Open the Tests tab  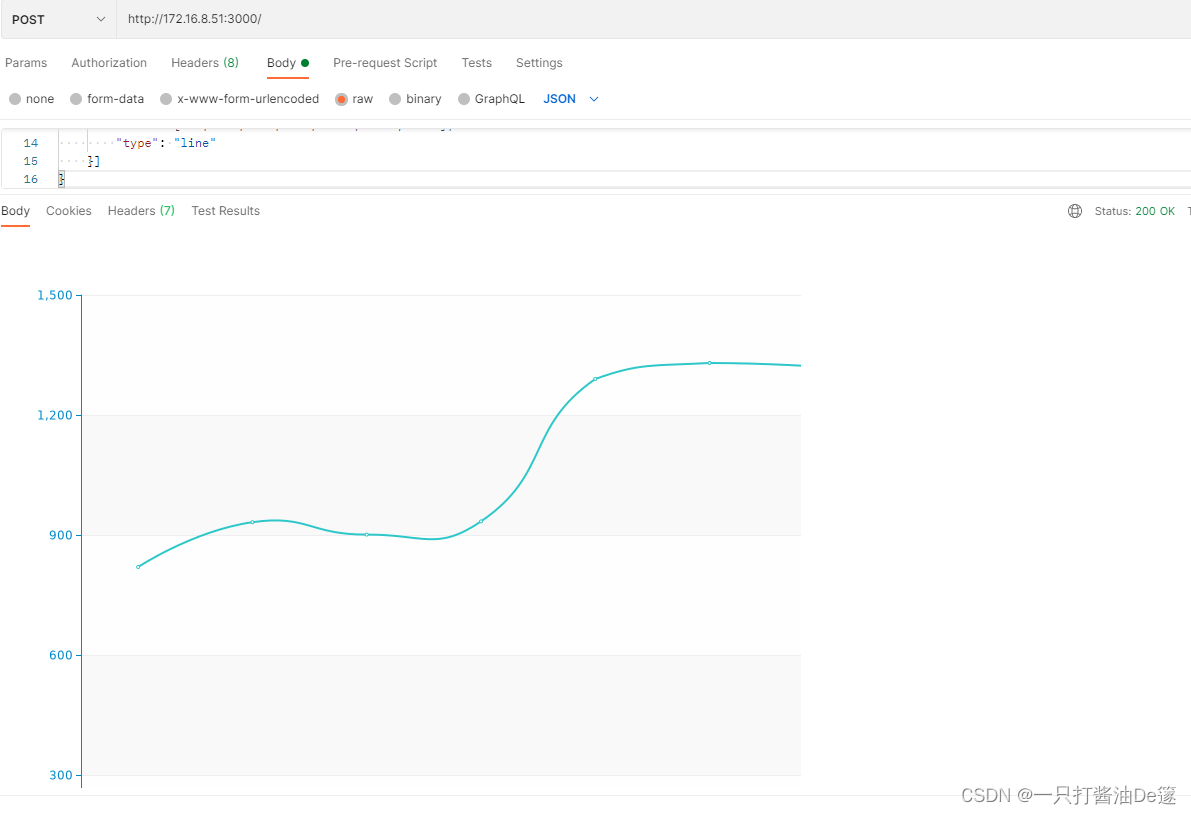coord(476,62)
